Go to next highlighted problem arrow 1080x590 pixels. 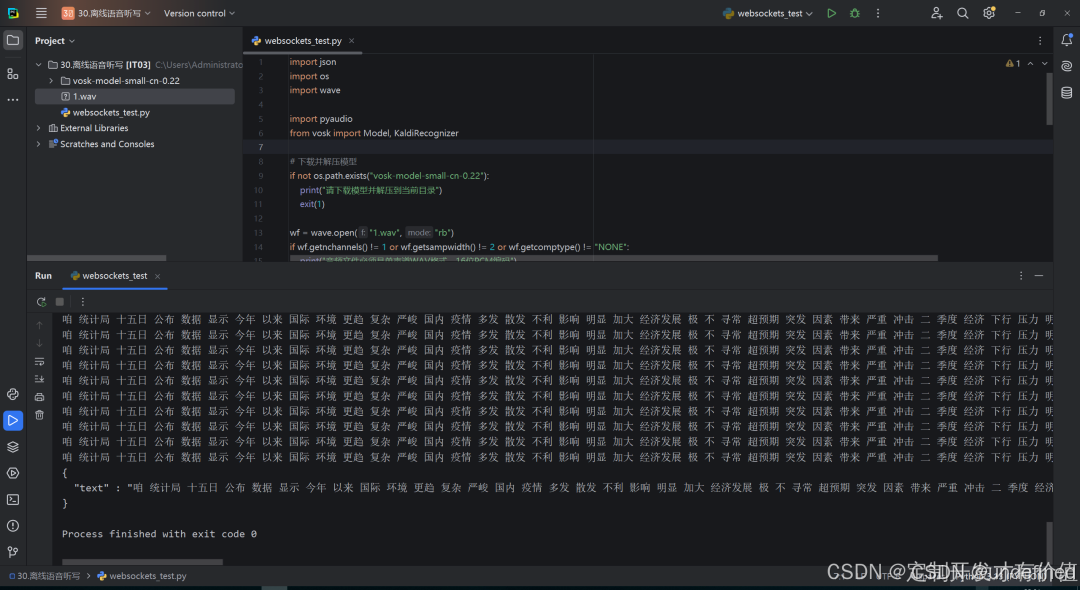coord(1044,63)
